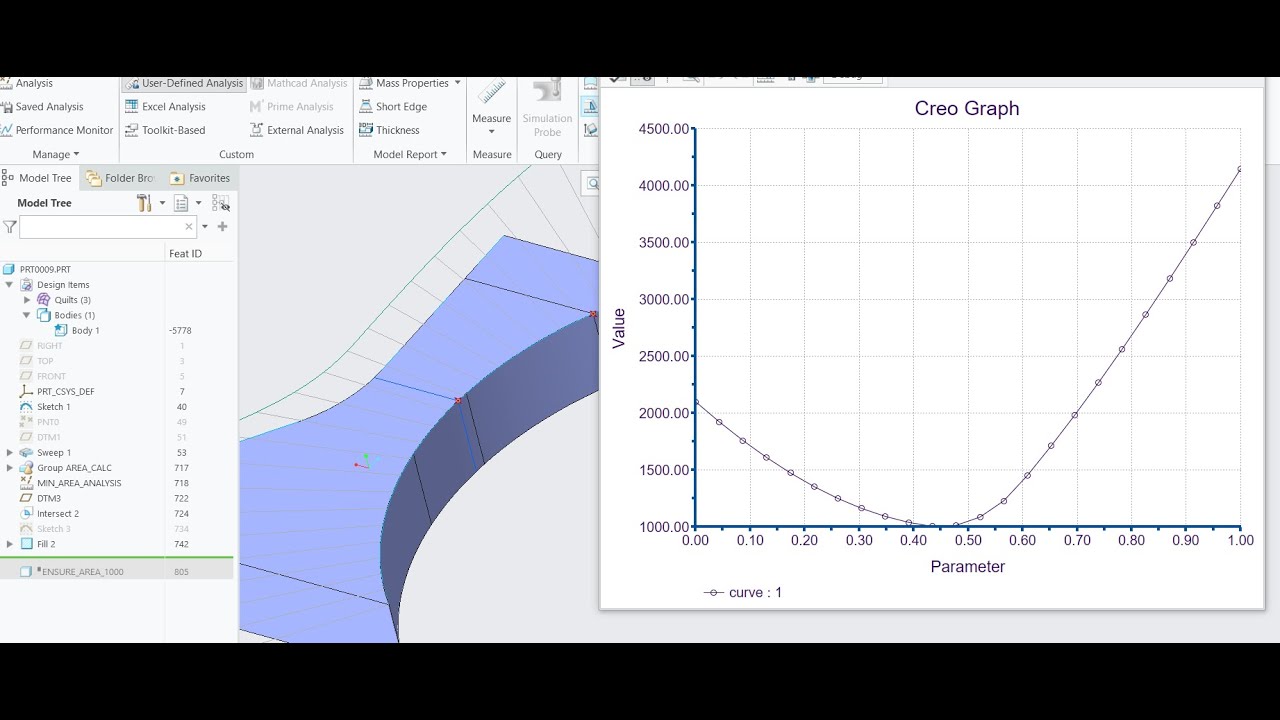Screen dimensions: 1280x720
Task: Select Body 1 in tree
Action: pyautogui.click(x=76, y=331)
